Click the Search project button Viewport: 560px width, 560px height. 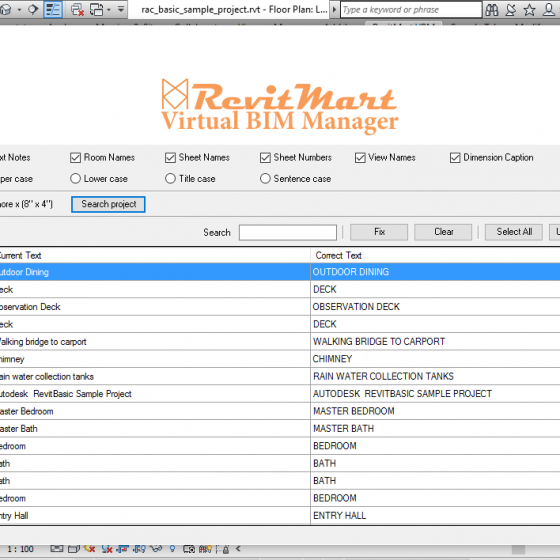click(x=108, y=204)
